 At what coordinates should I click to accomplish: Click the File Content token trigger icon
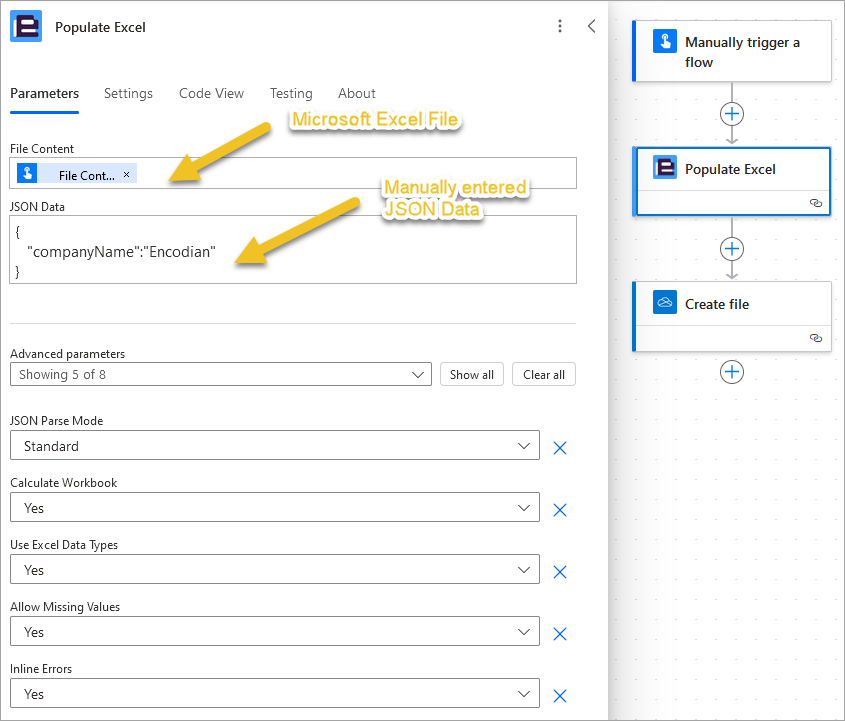click(x=27, y=174)
